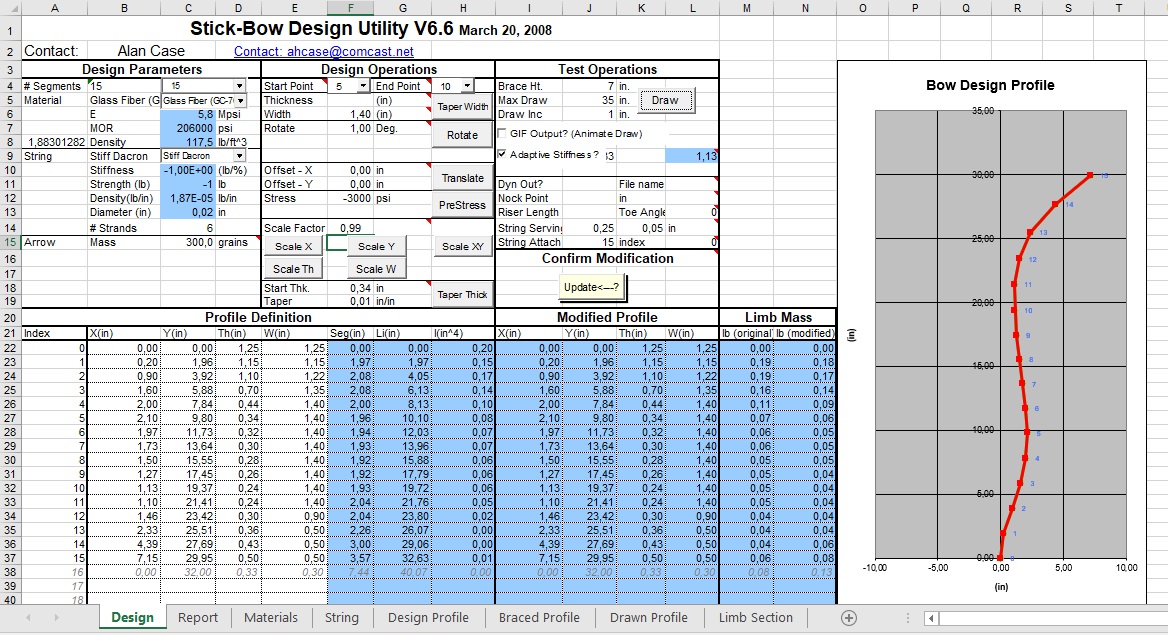Add a new sheet with plus button
Viewport: 1168px width, 635px height.
849,618
